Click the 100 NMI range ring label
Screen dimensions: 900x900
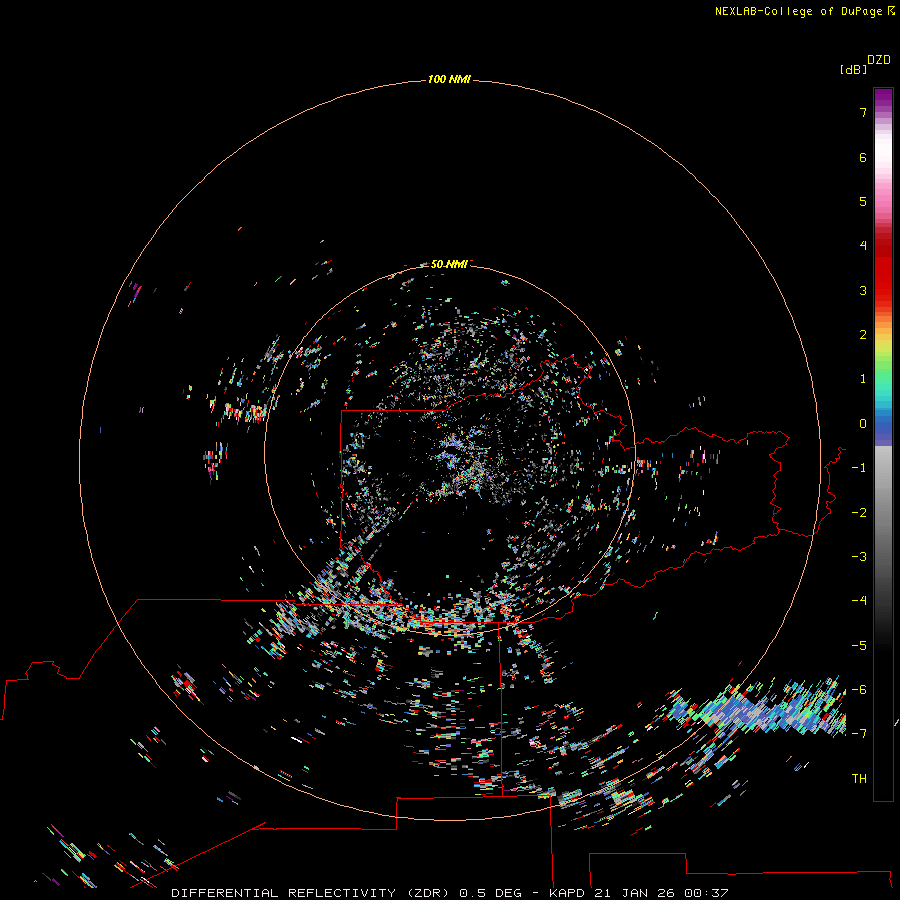449,79
